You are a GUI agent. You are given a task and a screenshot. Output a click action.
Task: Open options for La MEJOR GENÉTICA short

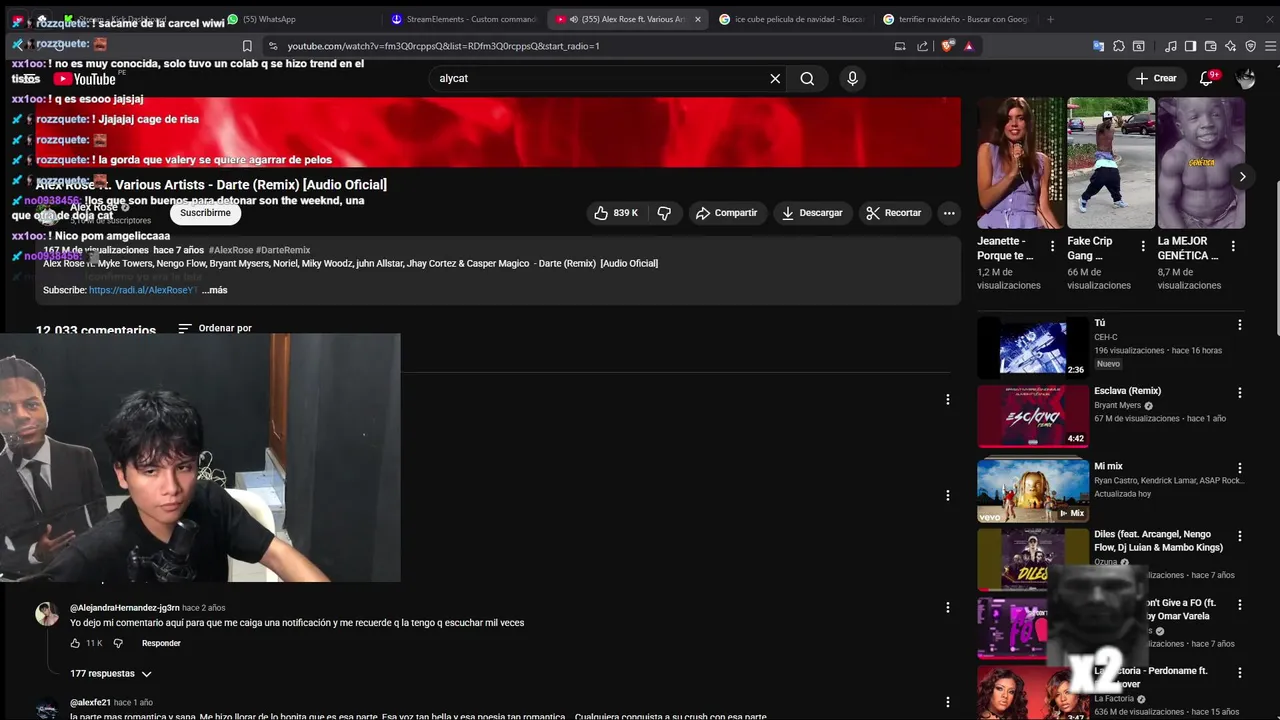[x=1232, y=246]
